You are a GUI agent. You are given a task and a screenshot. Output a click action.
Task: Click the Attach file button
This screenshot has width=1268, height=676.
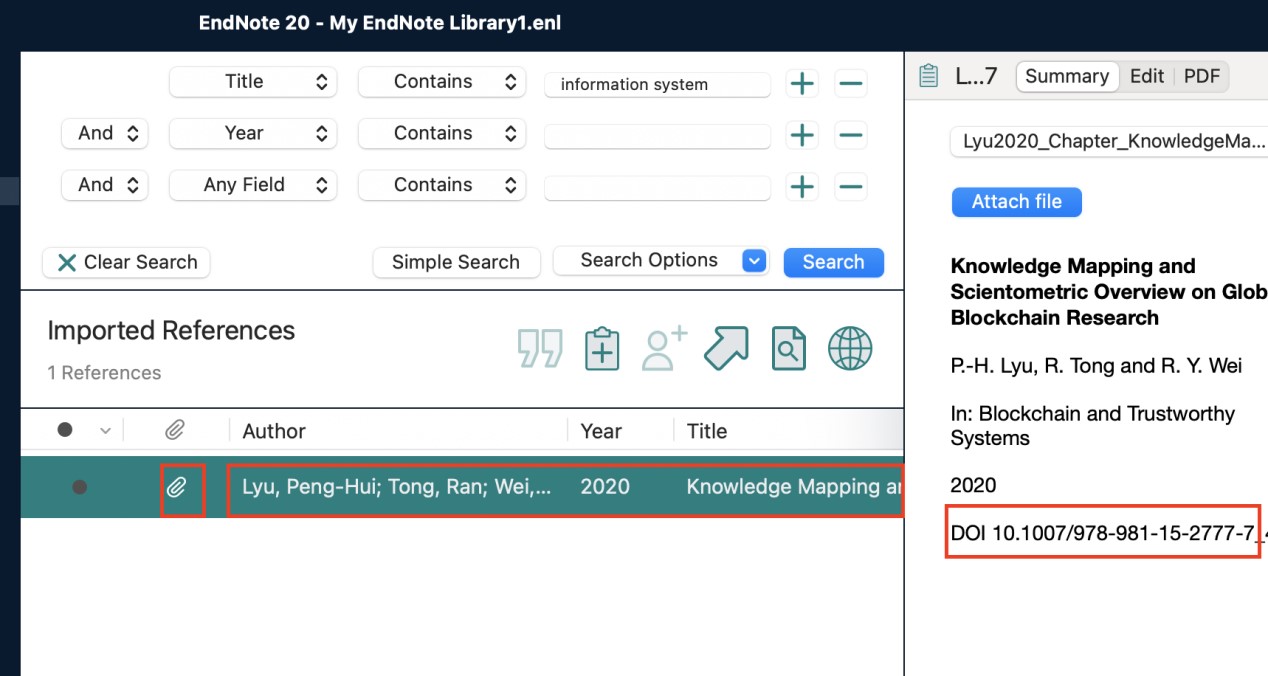tap(1017, 202)
